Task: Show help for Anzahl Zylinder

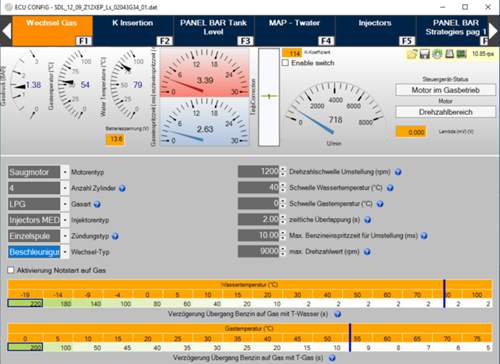Action: point(122,188)
